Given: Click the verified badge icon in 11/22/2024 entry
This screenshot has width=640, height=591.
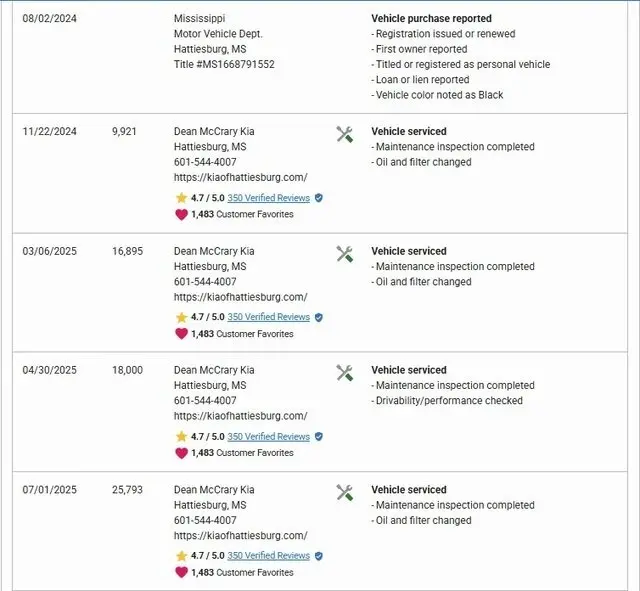Looking at the screenshot, I should point(318,198).
